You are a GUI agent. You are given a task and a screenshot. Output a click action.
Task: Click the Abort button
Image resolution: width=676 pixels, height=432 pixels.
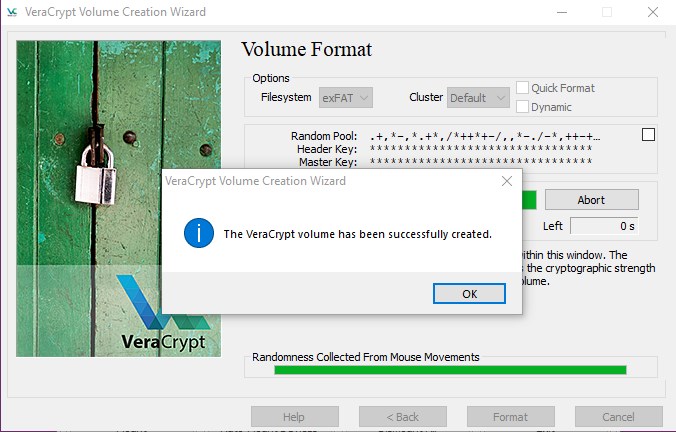[592, 200]
